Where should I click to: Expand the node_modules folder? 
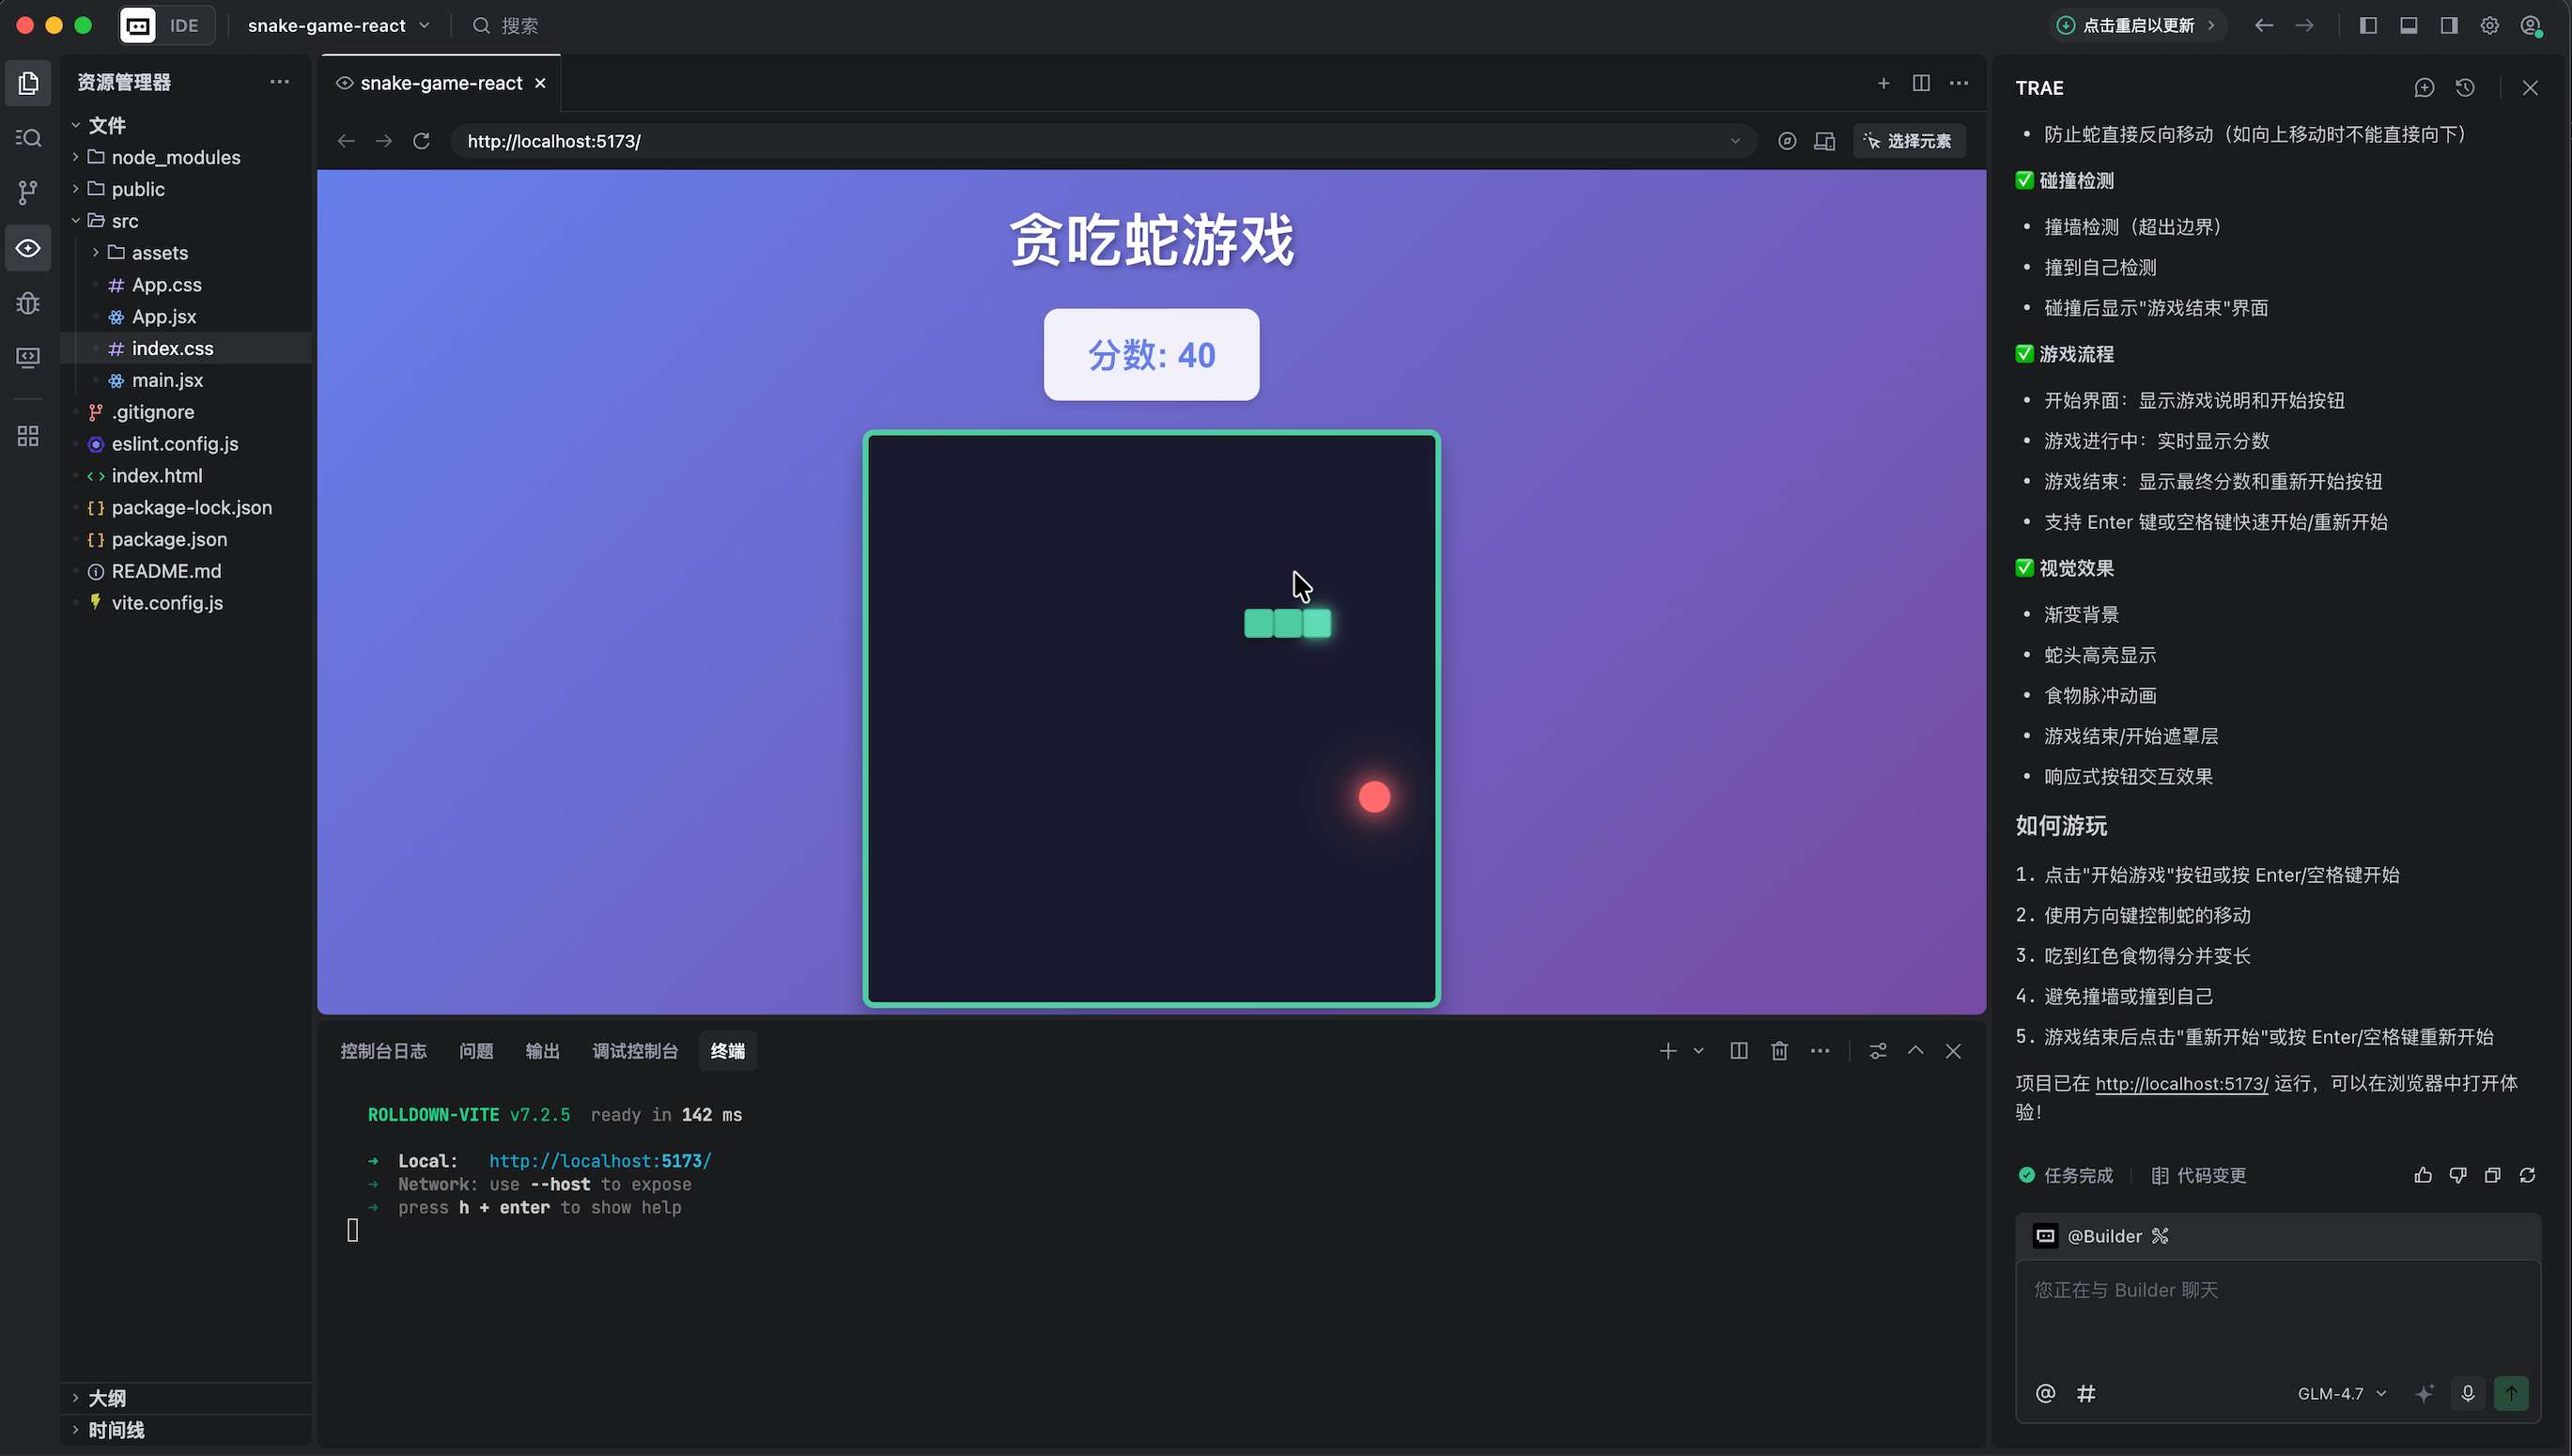(175, 157)
